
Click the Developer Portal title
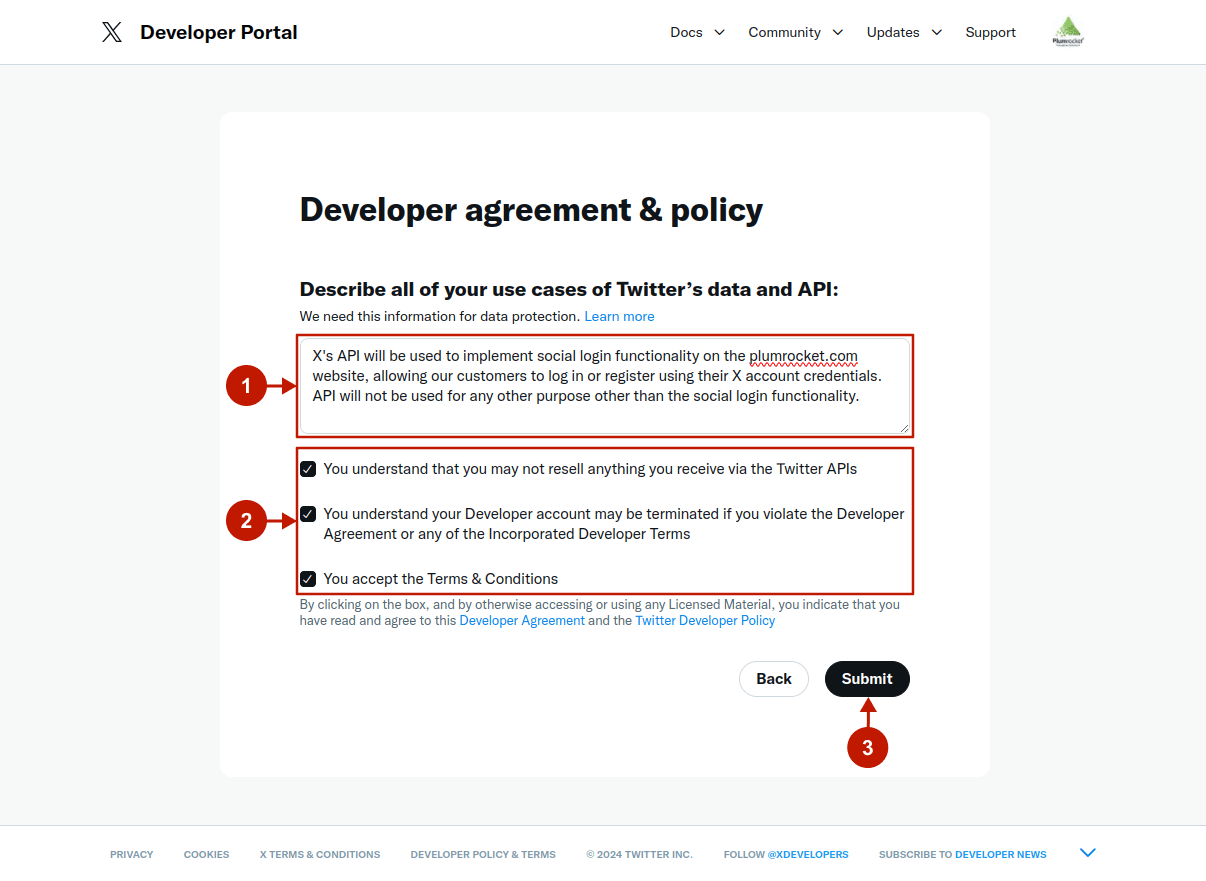219,32
